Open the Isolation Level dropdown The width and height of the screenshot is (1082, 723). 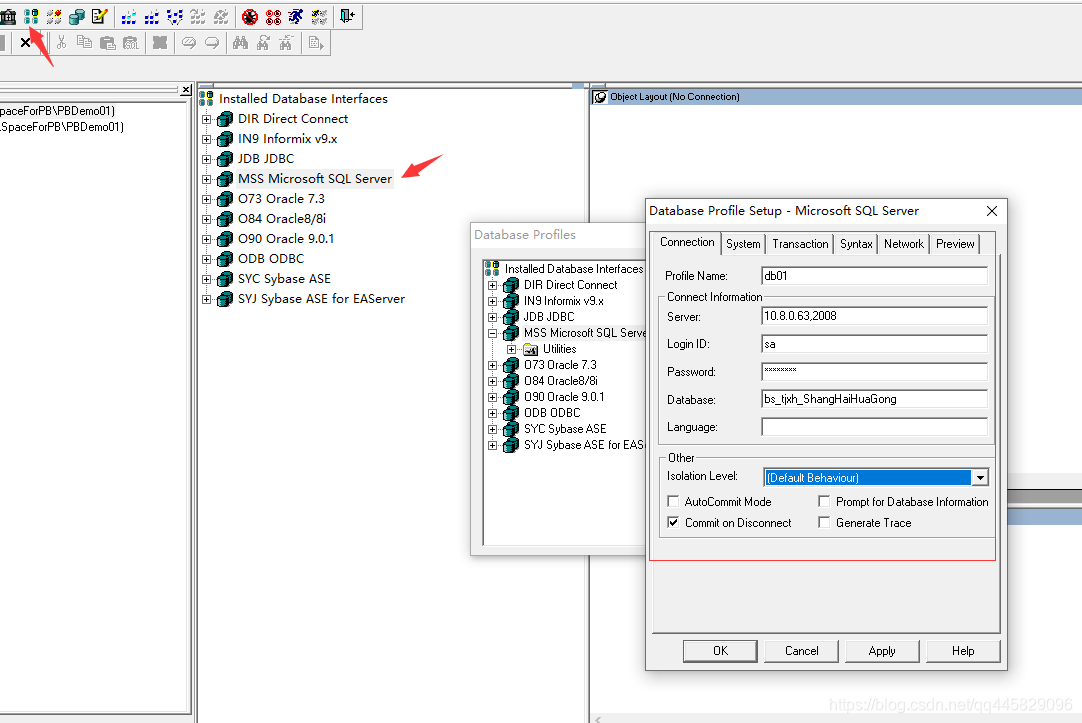(980, 477)
